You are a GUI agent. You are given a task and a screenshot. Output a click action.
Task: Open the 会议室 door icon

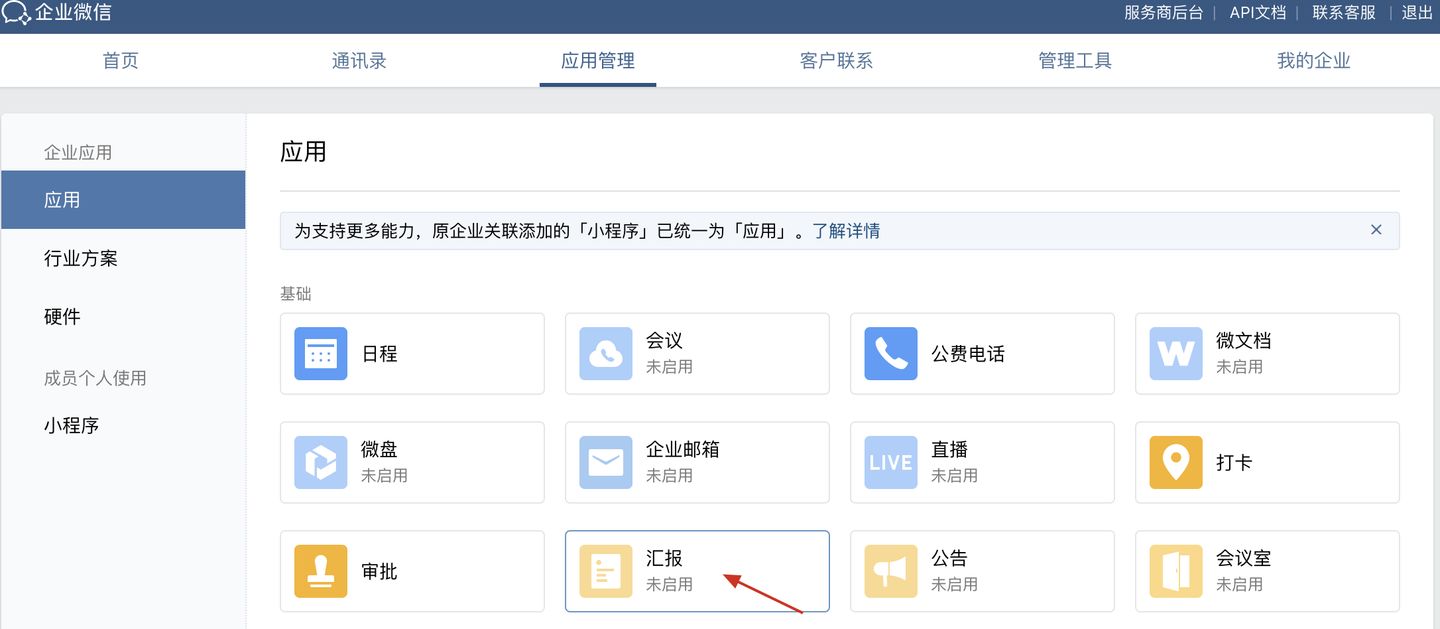[x=1176, y=571]
